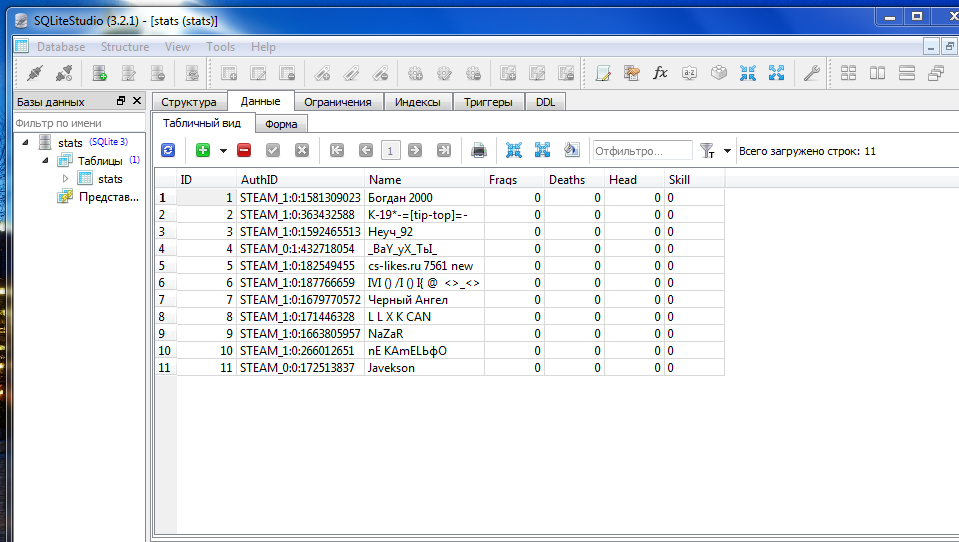The height and width of the screenshot is (542, 959).
Task: Undock the Базы данных panel
Action: click(120, 101)
